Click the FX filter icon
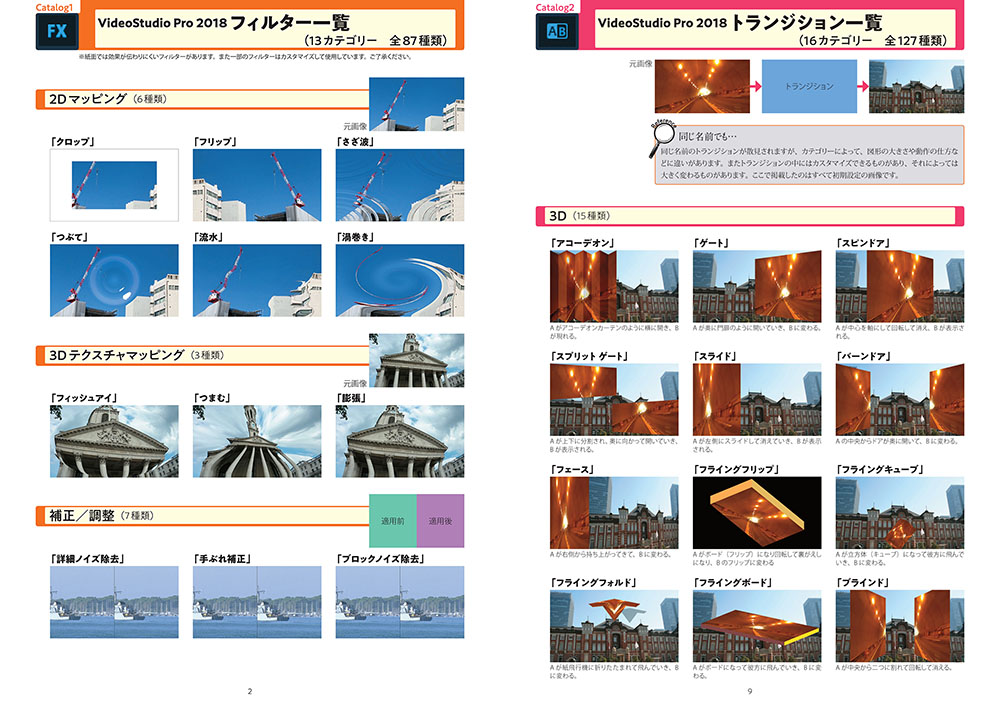Viewport: 1000px width, 707px height. (x=56, y=30)
